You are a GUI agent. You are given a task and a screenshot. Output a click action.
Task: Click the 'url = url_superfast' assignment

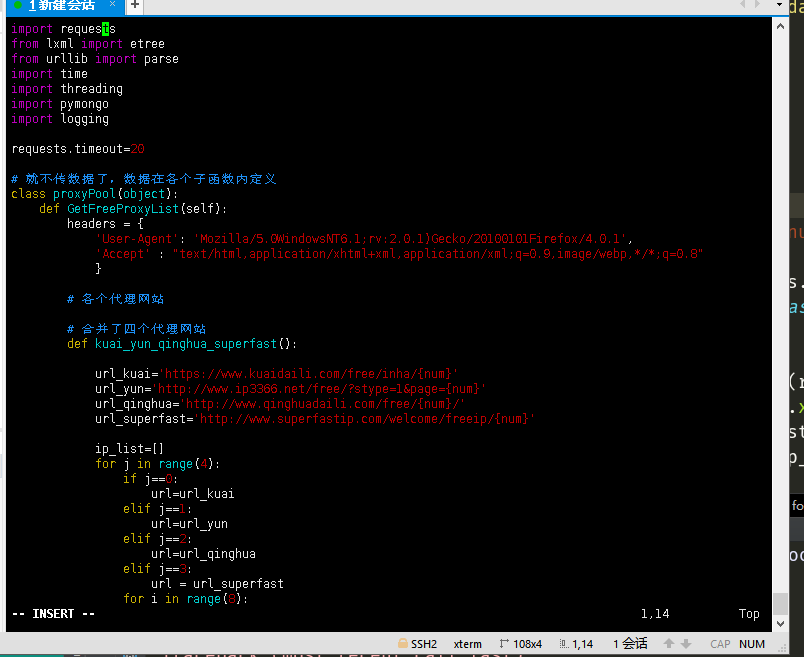[217, 584]
